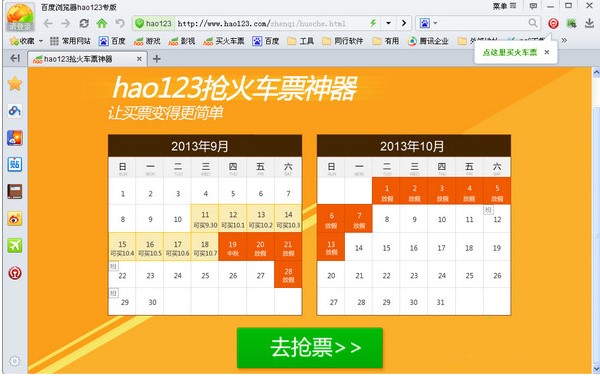Select October 7 holiday cell
This screenshot has width=600, height=376.
coord(359,219)
